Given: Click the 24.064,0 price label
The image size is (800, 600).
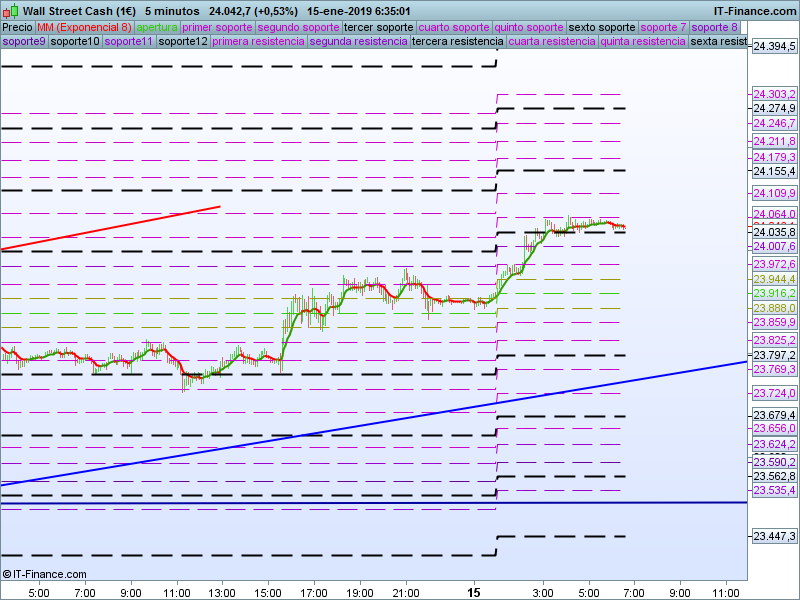Looking at the screenshot, I should click(x=774, y=214).
